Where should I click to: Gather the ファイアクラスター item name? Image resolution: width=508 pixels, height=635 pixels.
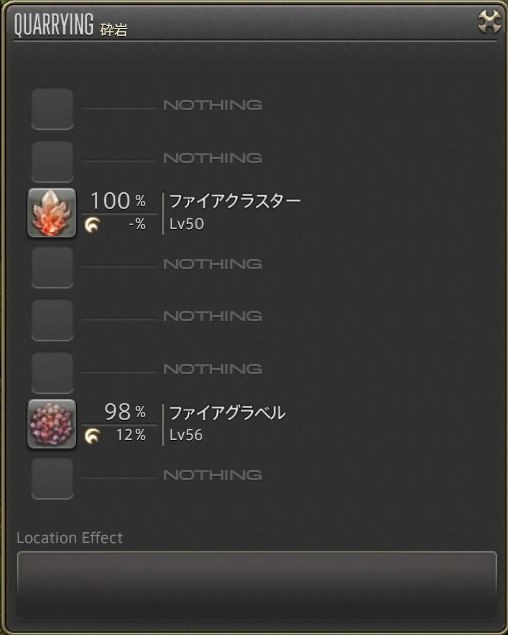click(x=235, y=201)
